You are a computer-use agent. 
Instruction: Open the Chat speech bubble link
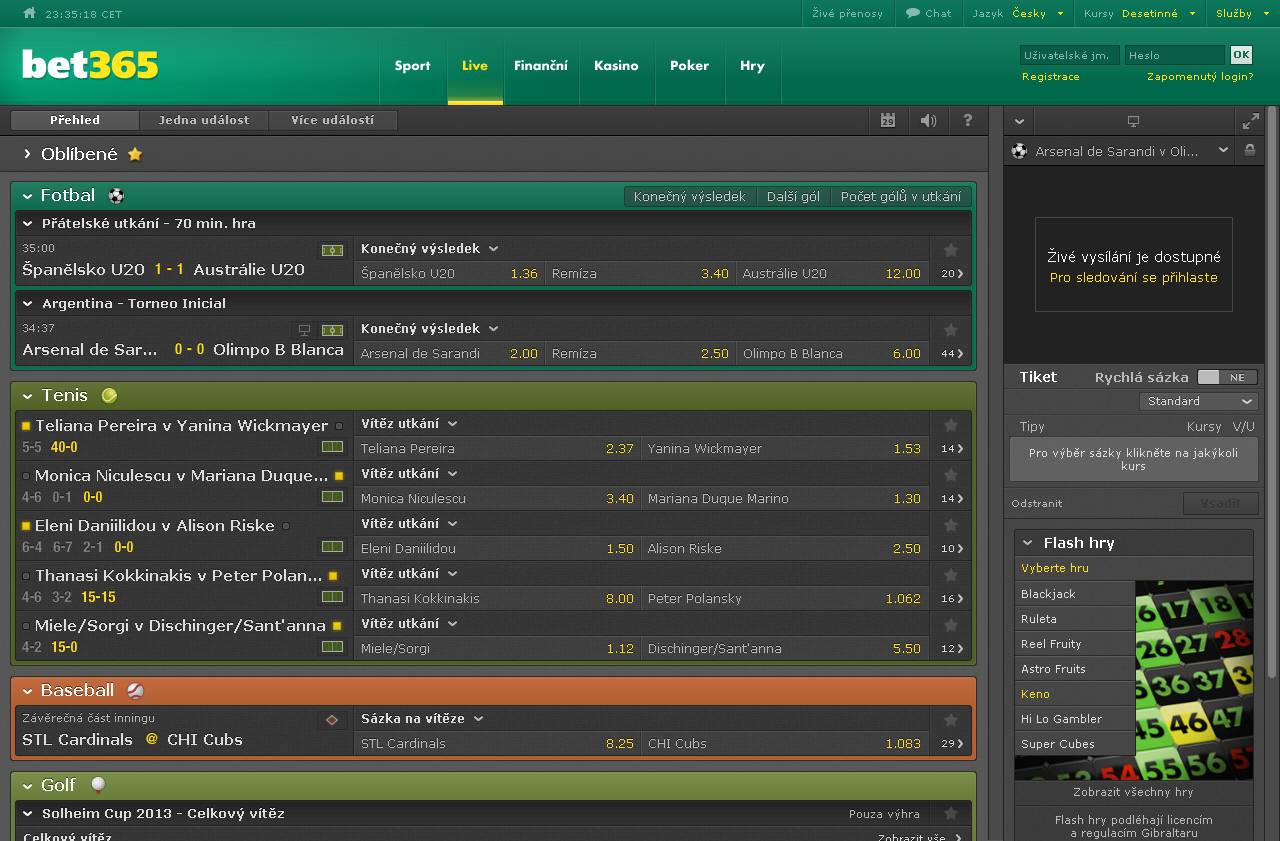click(928, 13)
